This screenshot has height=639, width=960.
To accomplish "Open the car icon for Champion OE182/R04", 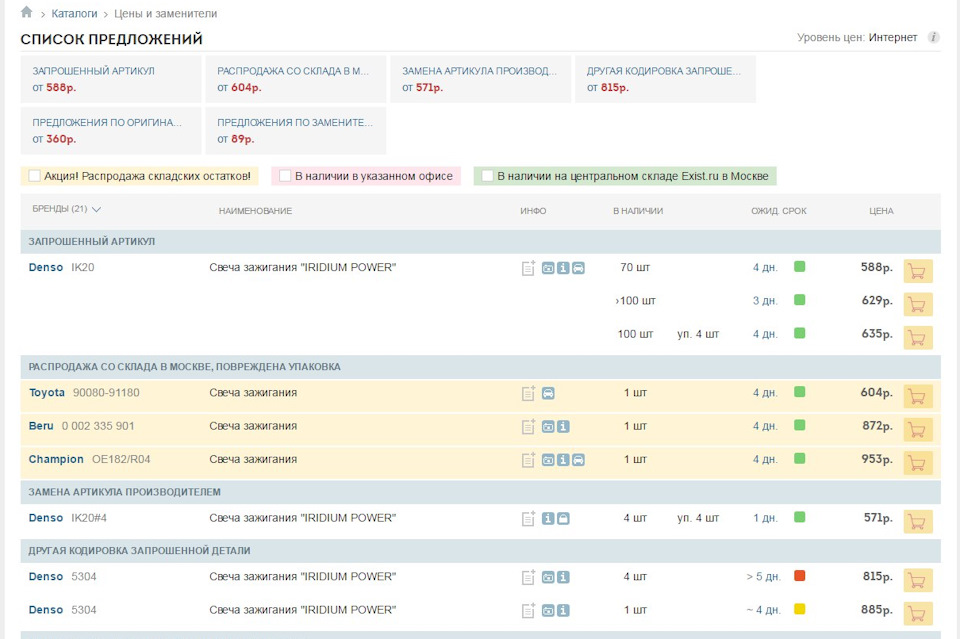I will click(579, 460).
